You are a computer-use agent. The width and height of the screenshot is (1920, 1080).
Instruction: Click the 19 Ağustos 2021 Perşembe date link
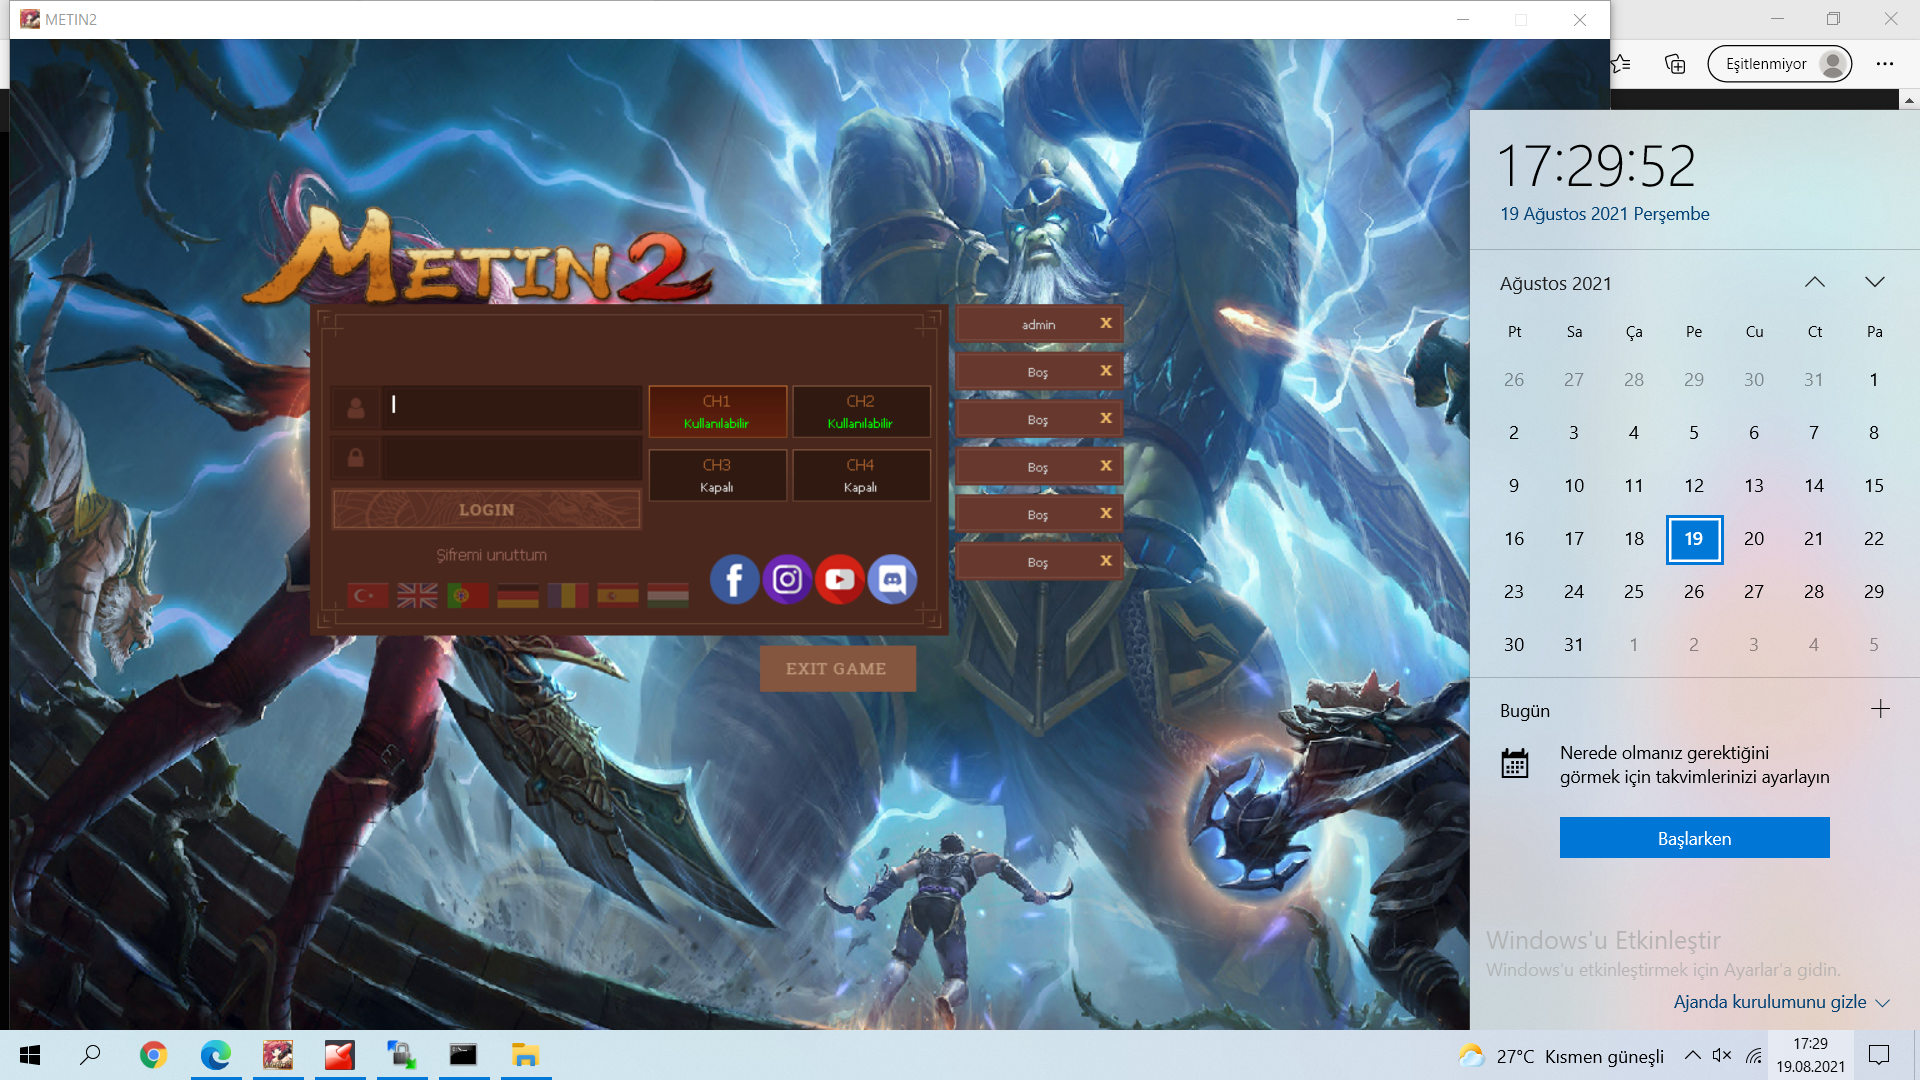pos(1604,214)
